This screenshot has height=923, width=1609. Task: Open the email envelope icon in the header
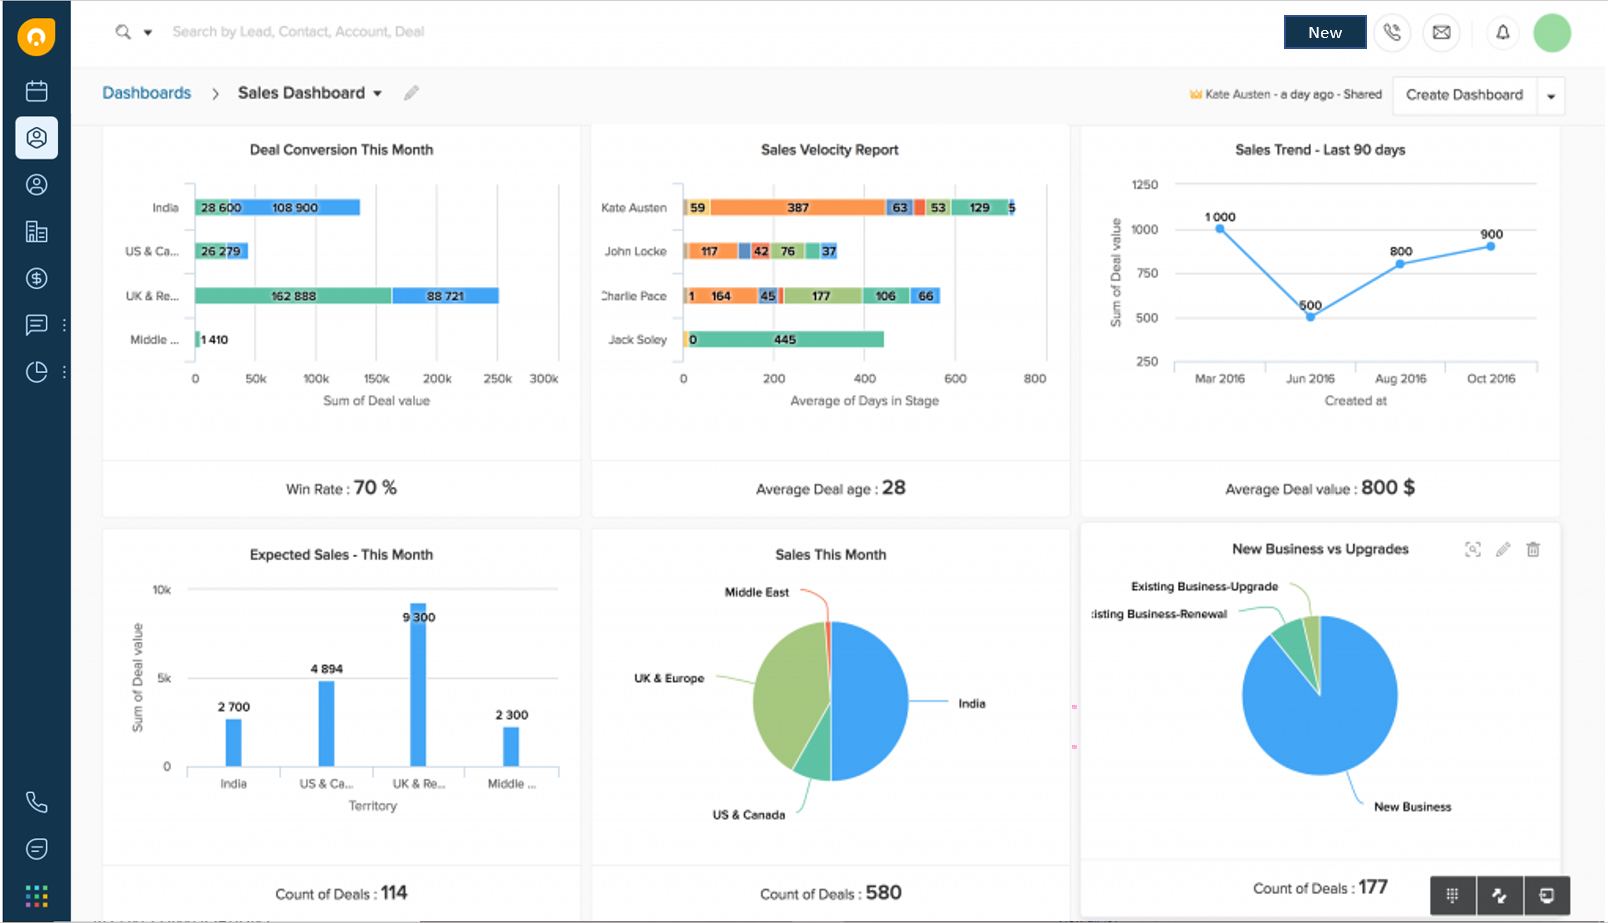[x=1441, y=32]
